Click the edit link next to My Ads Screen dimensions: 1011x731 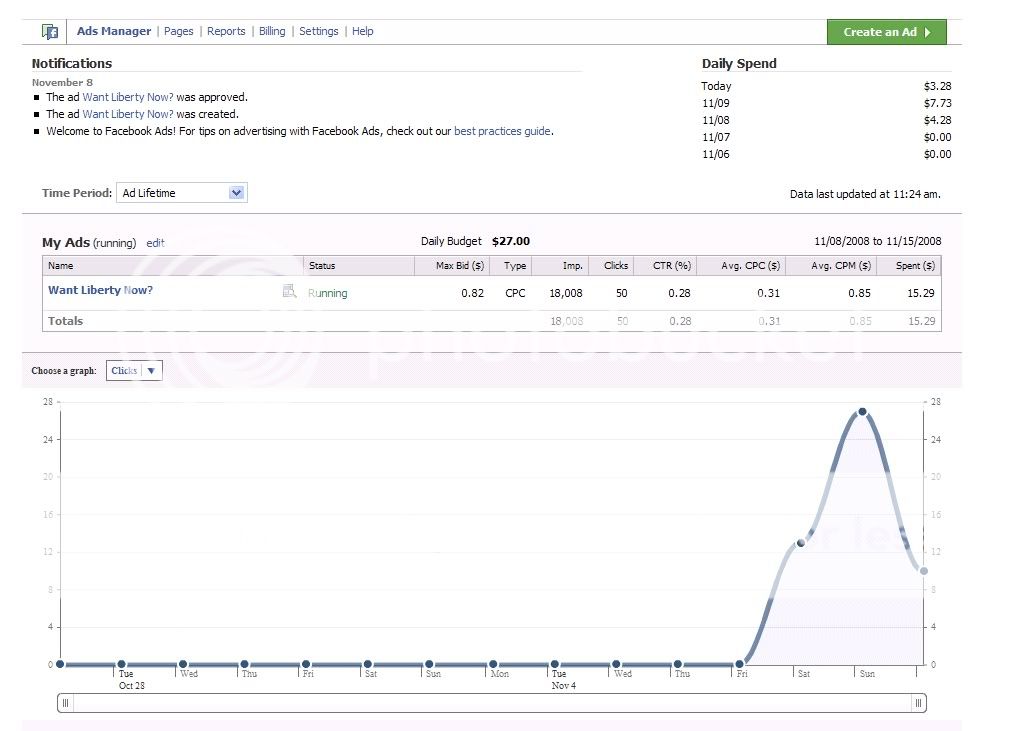click(x=155, y=243)
